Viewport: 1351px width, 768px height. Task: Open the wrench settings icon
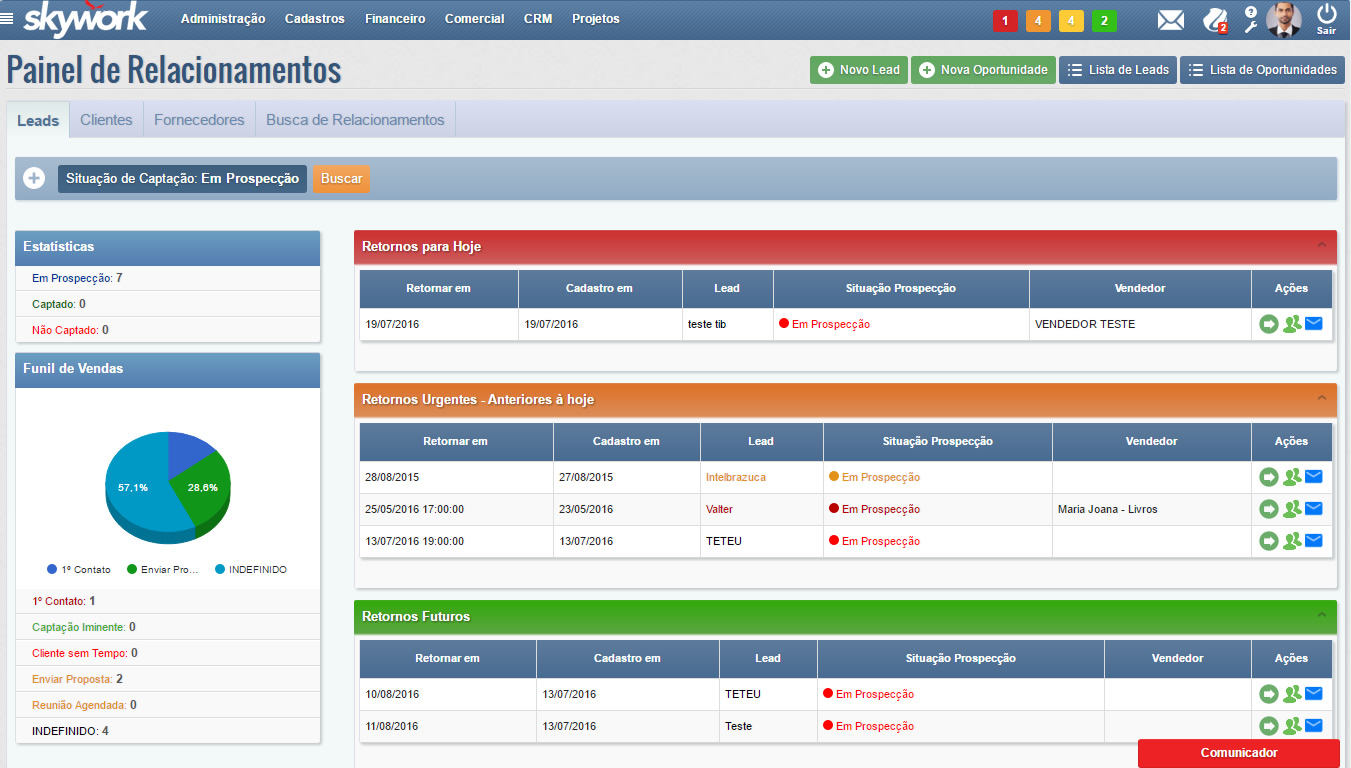[1250, 27]
